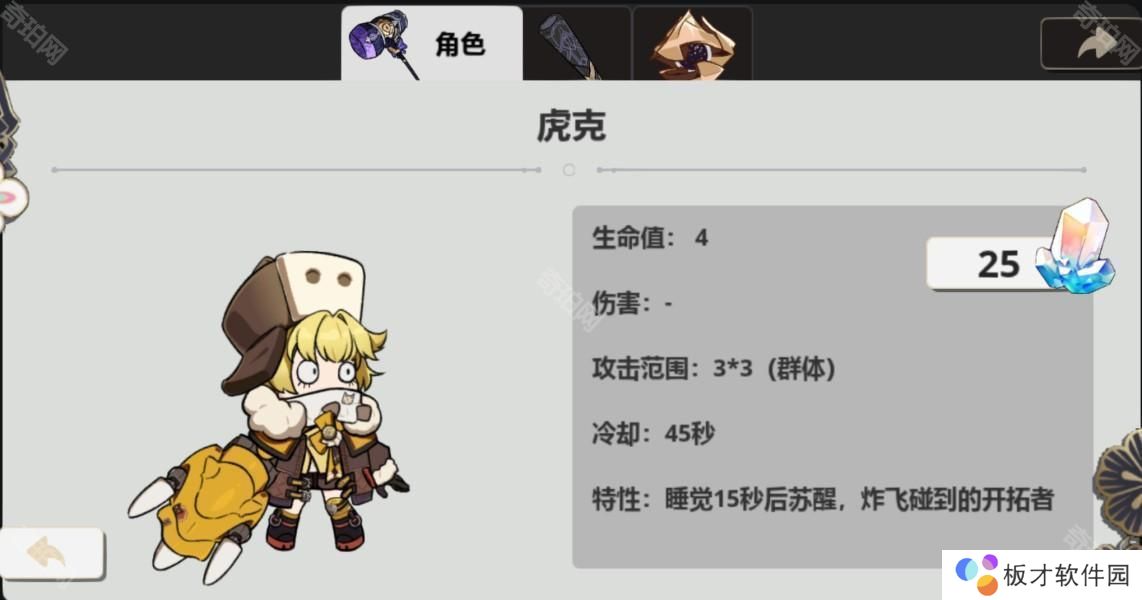
Task: Click the 生命值: 4 stat line
Action: tap(650, 237)
